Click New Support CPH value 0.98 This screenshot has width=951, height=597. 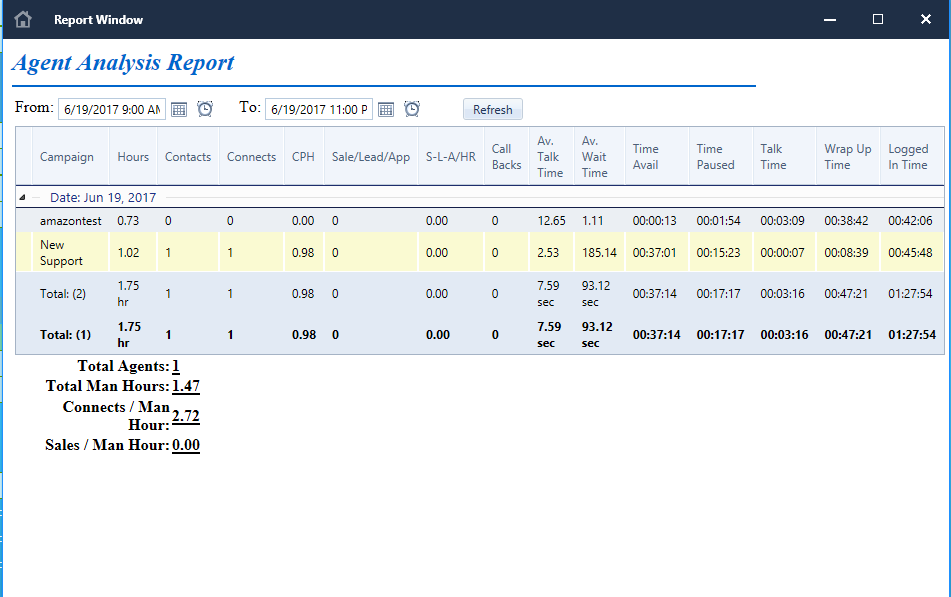click(303, 252)
